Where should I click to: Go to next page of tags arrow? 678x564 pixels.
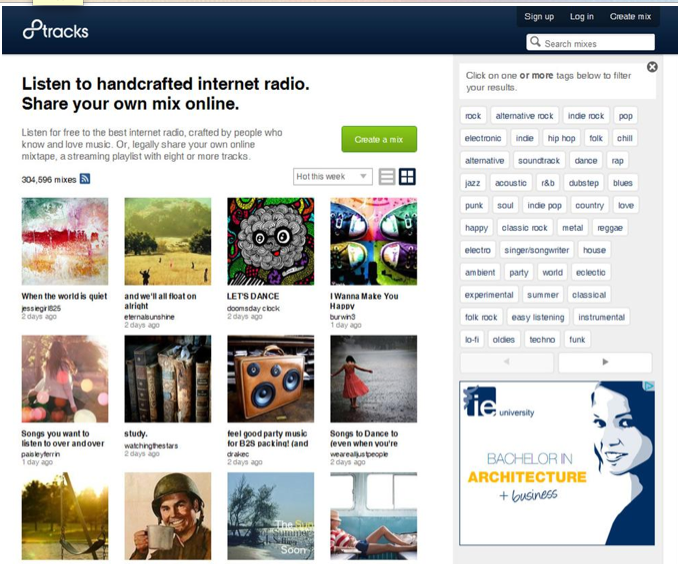click(x=605, y=362)
